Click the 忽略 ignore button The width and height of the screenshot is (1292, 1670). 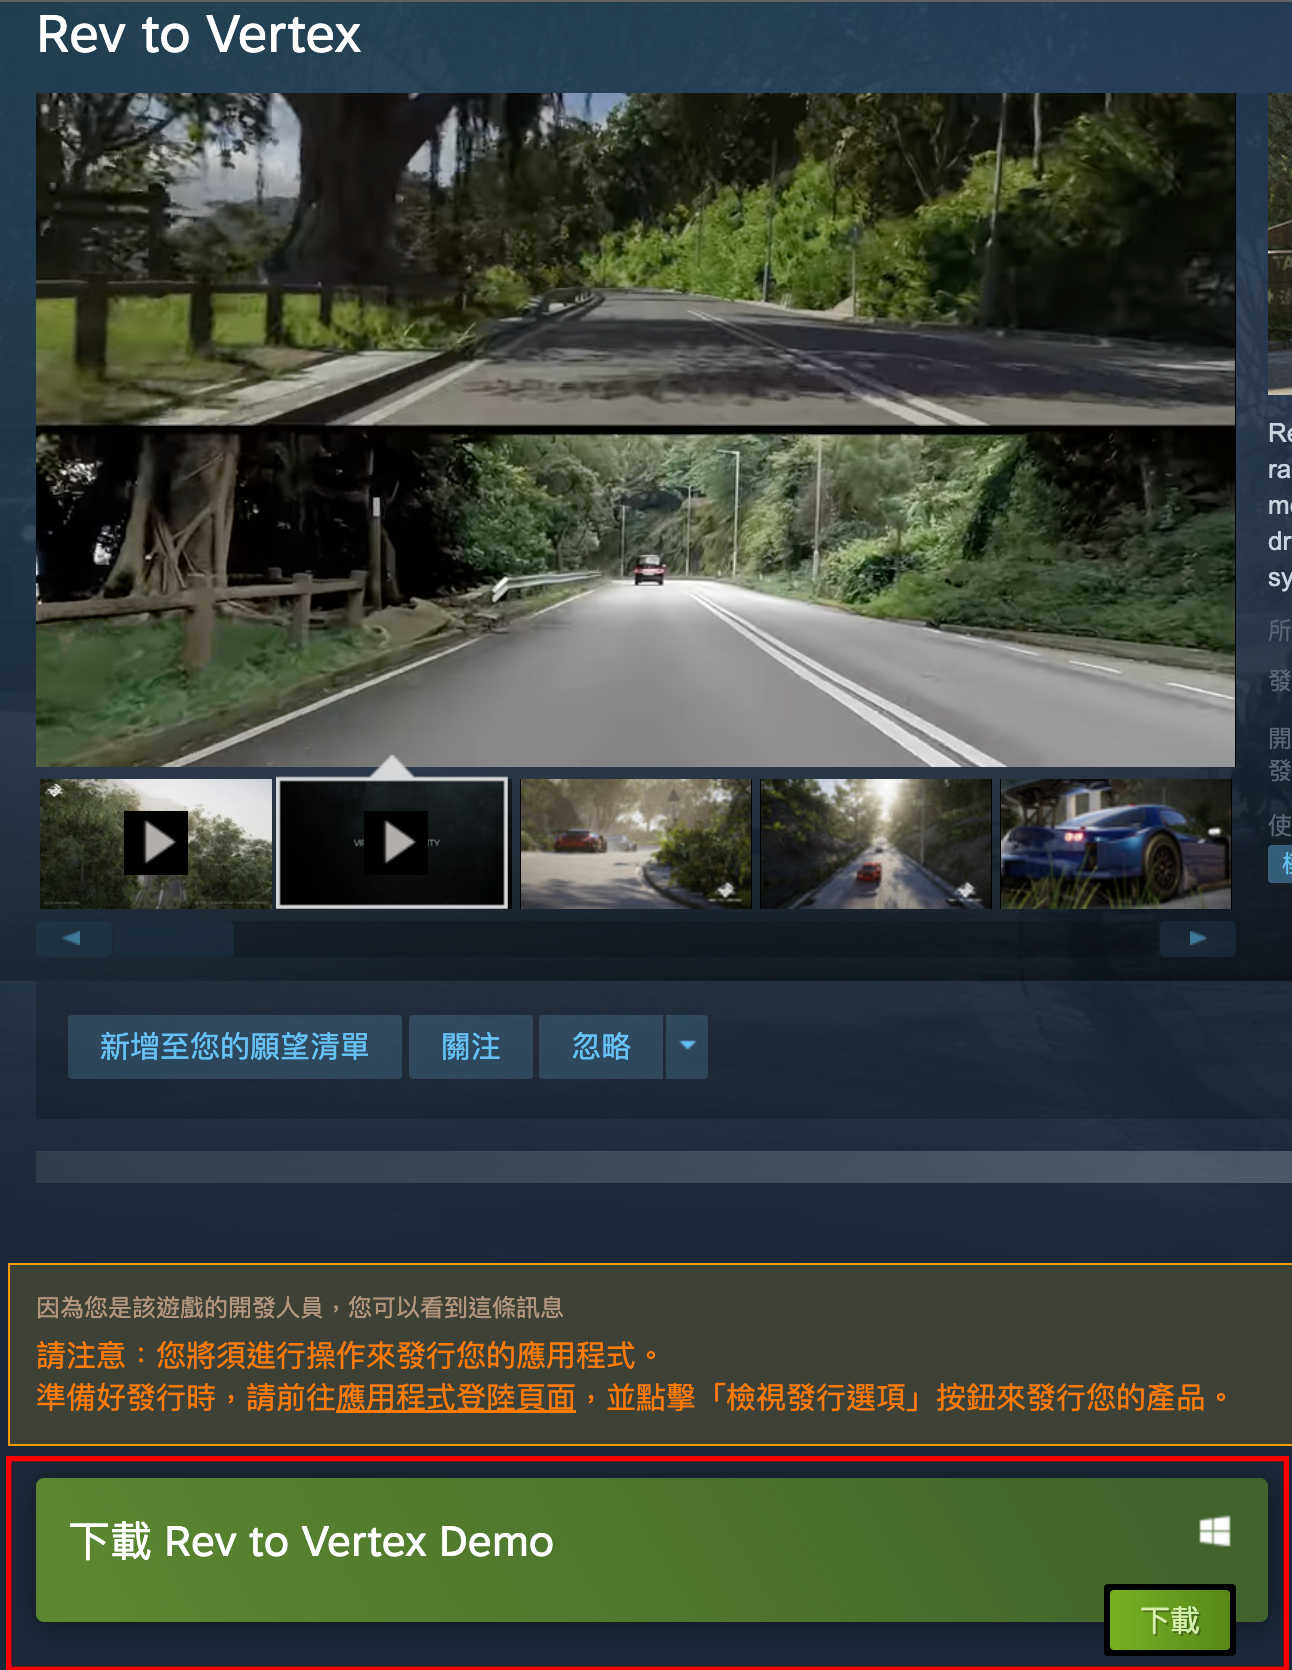tap(601, 1046)
